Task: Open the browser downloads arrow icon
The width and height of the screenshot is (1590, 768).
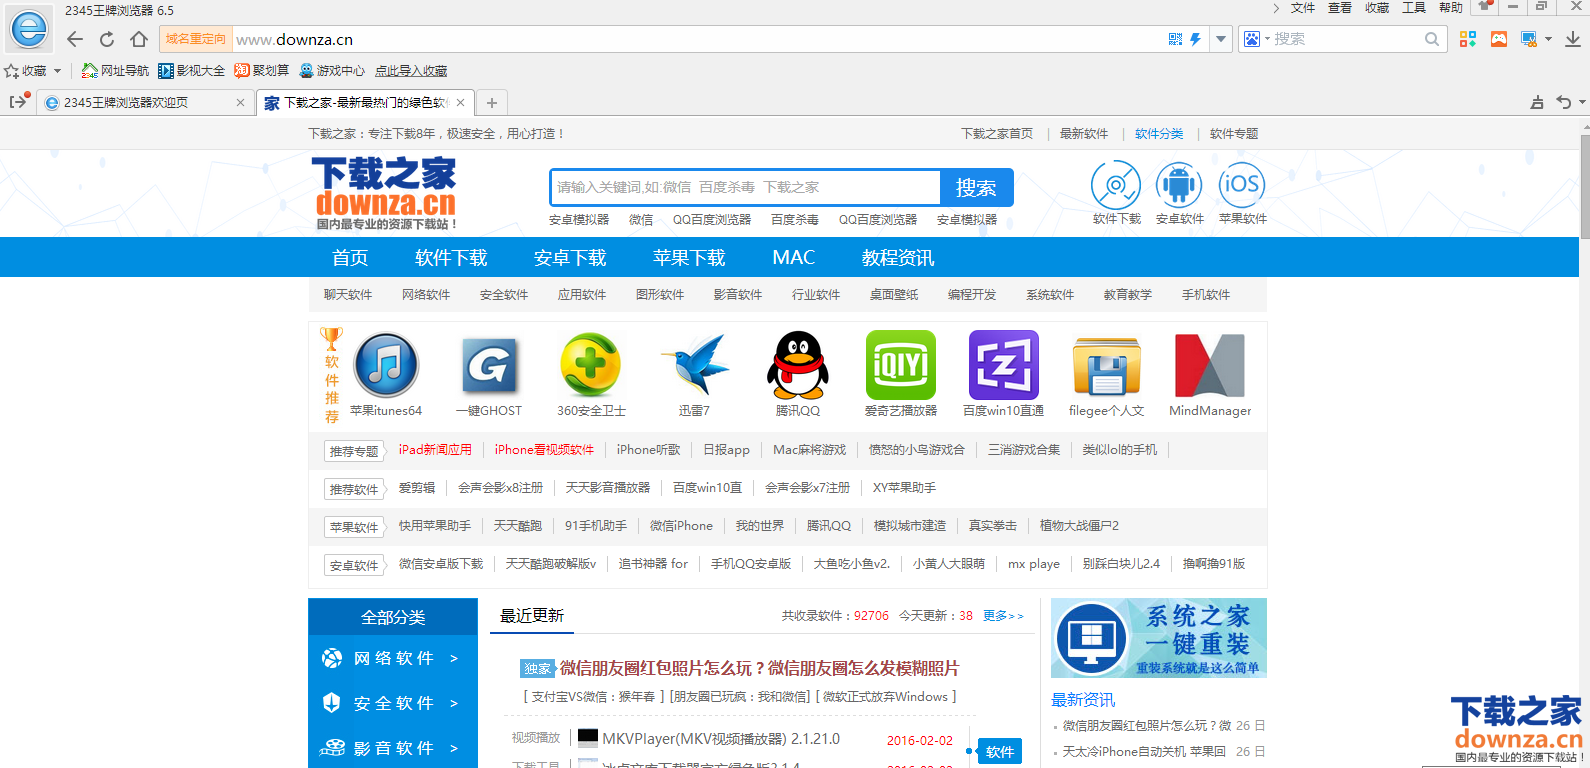Action: coord(1573,39)
